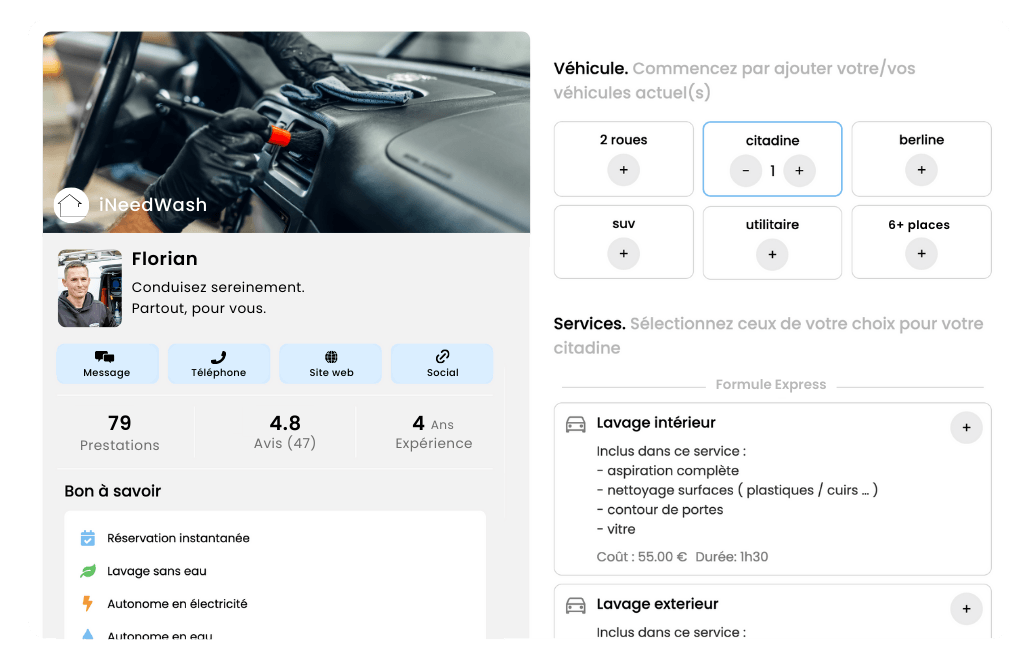
Task: Click the car icon on Lavage exterieur
Action: [x=575, y=605]
